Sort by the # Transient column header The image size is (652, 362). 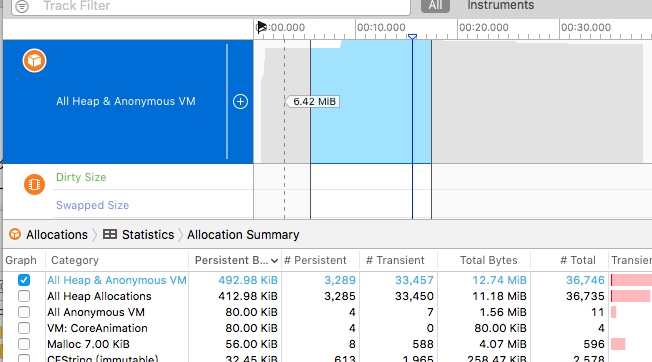pos(395,260)
